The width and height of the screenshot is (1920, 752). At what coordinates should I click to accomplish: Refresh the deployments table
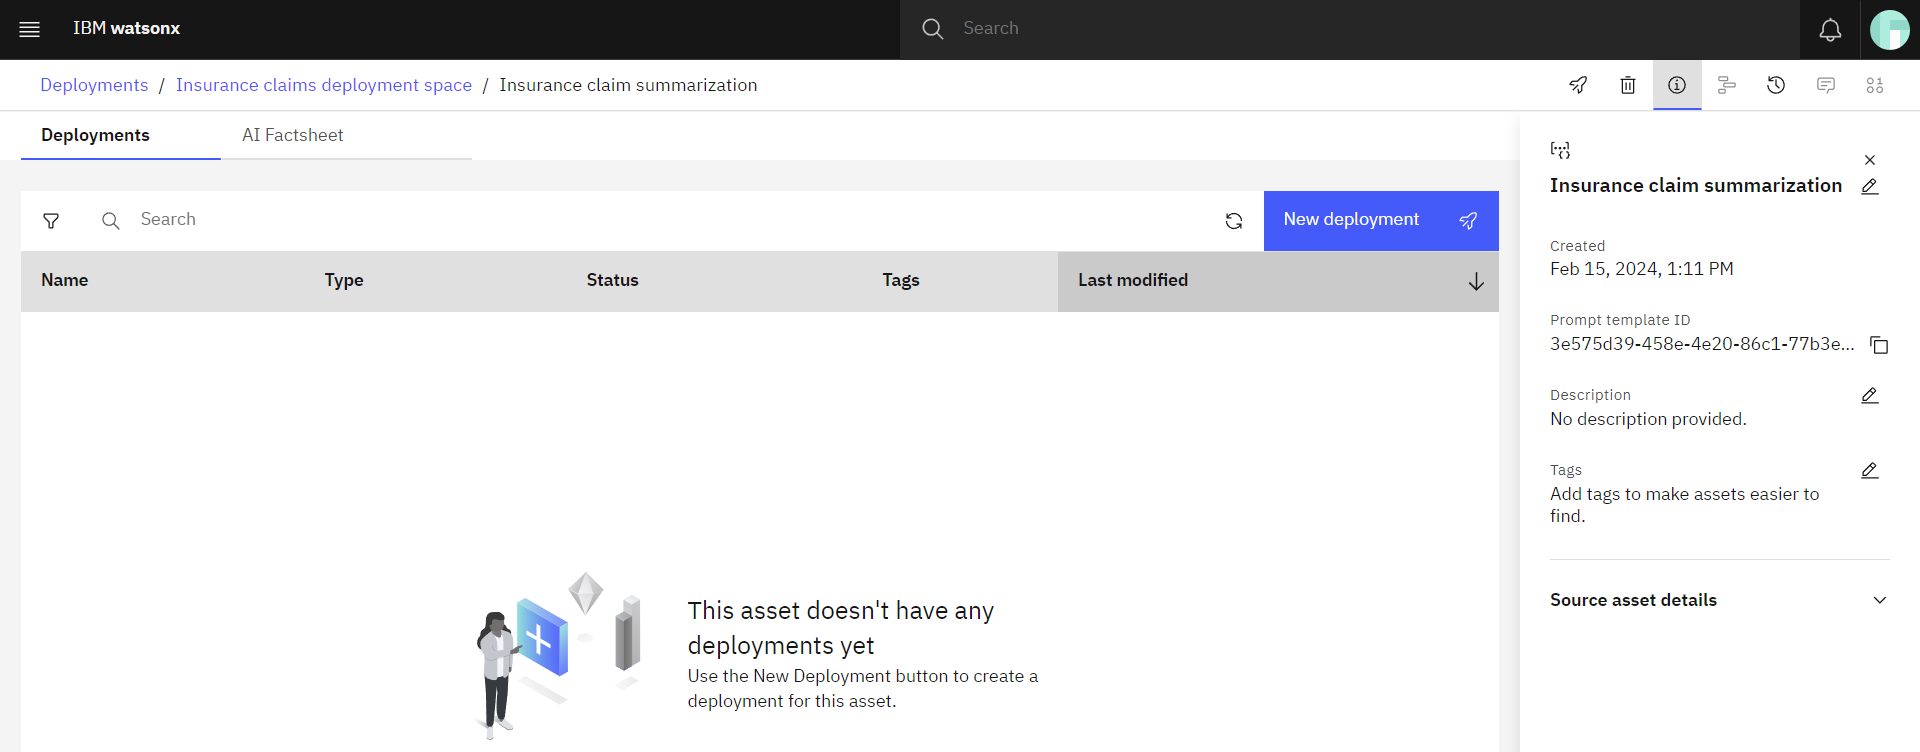[x=1234, y=221]
